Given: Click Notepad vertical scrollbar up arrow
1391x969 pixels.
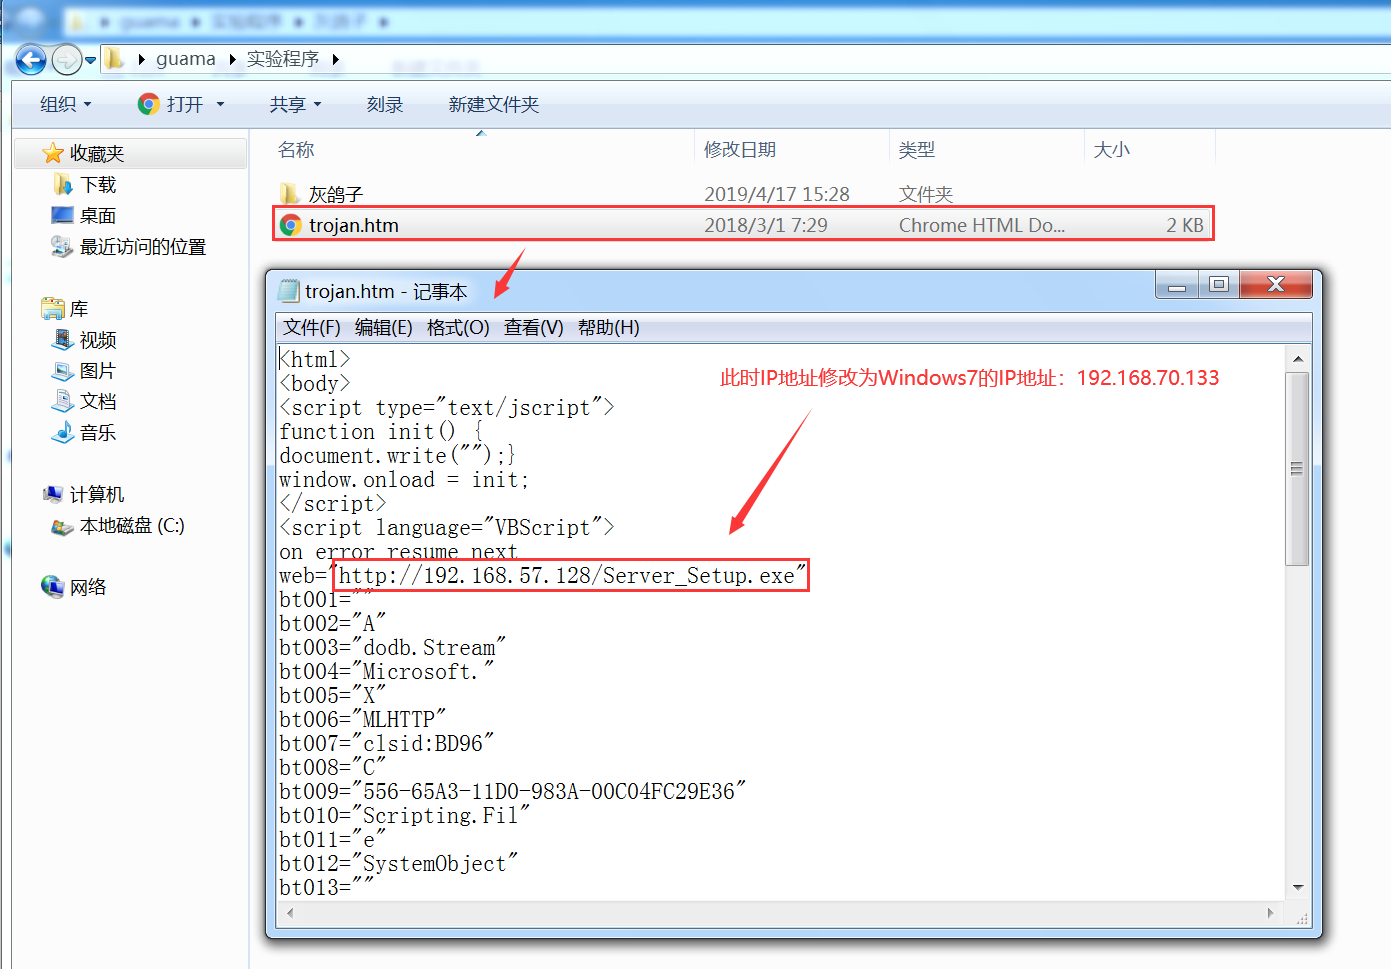Looking at the screenshot, I should tap(1297, 359).
